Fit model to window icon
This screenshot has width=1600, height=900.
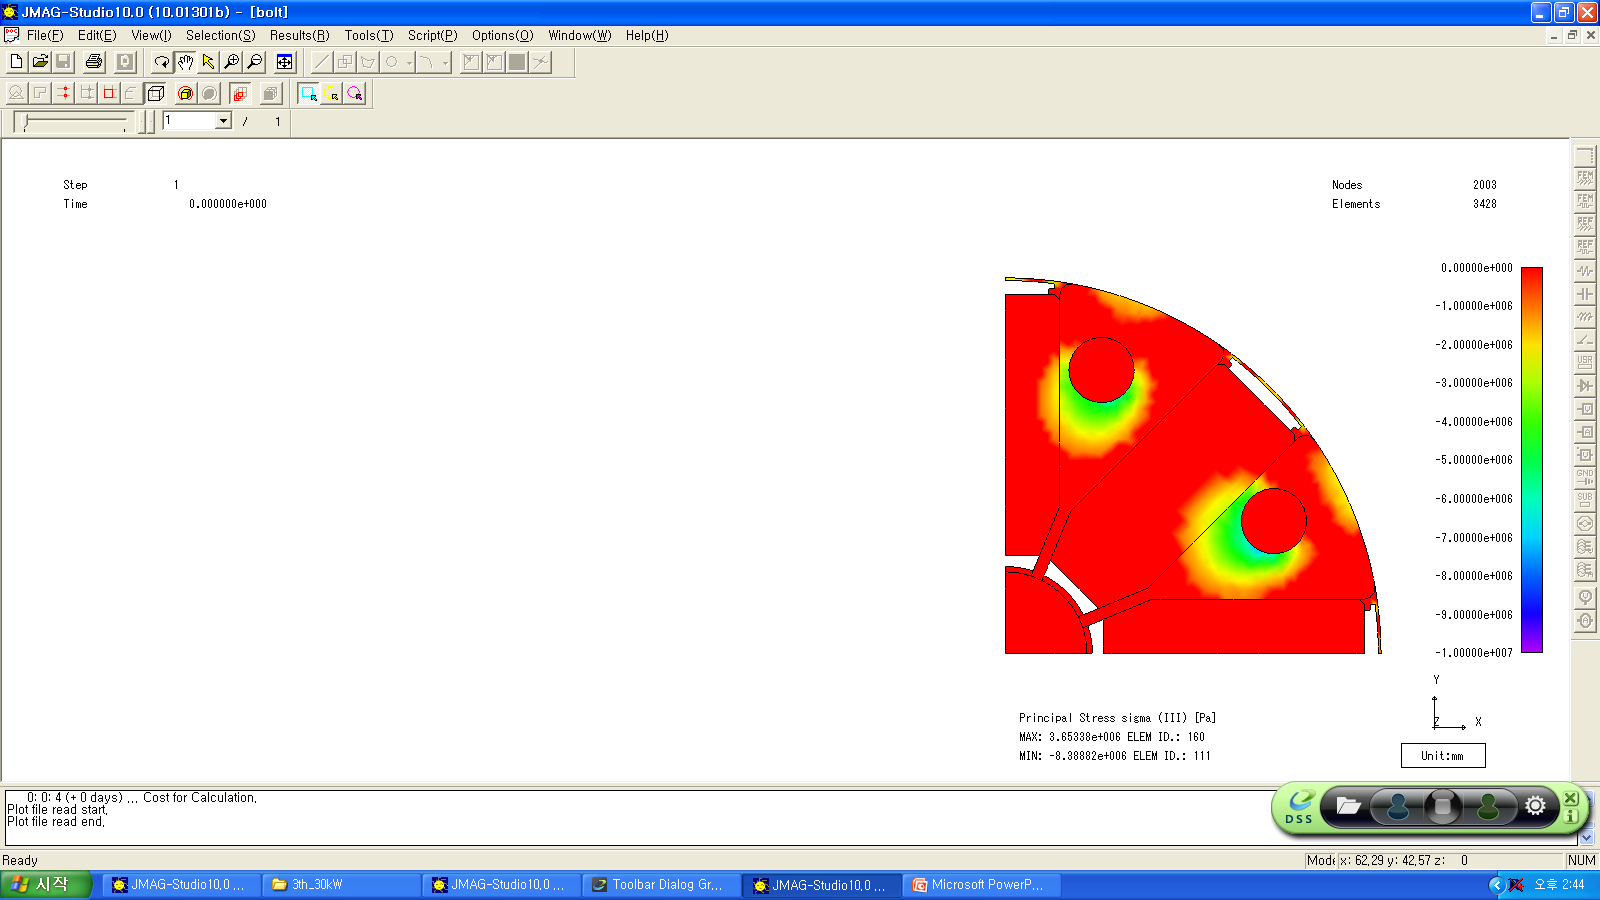coord(285,62)
